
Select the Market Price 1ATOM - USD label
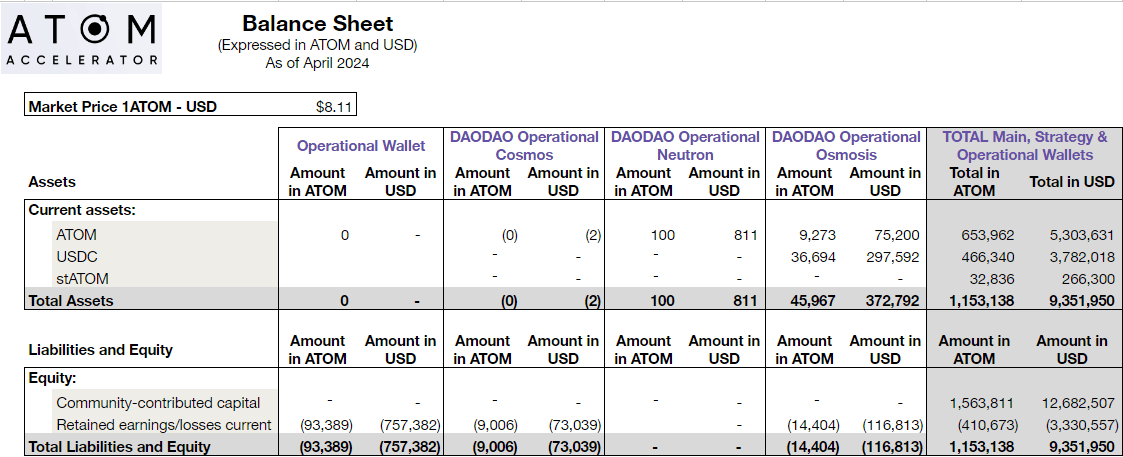click(x=123, y=106)
